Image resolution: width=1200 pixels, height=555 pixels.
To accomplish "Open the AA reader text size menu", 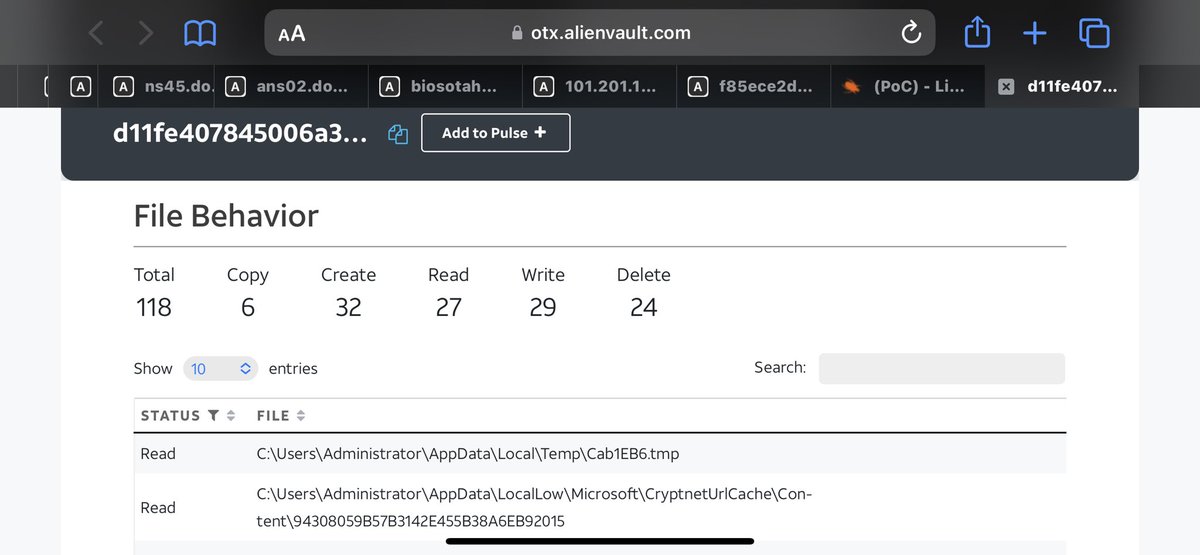I will [x=292, y=33].
